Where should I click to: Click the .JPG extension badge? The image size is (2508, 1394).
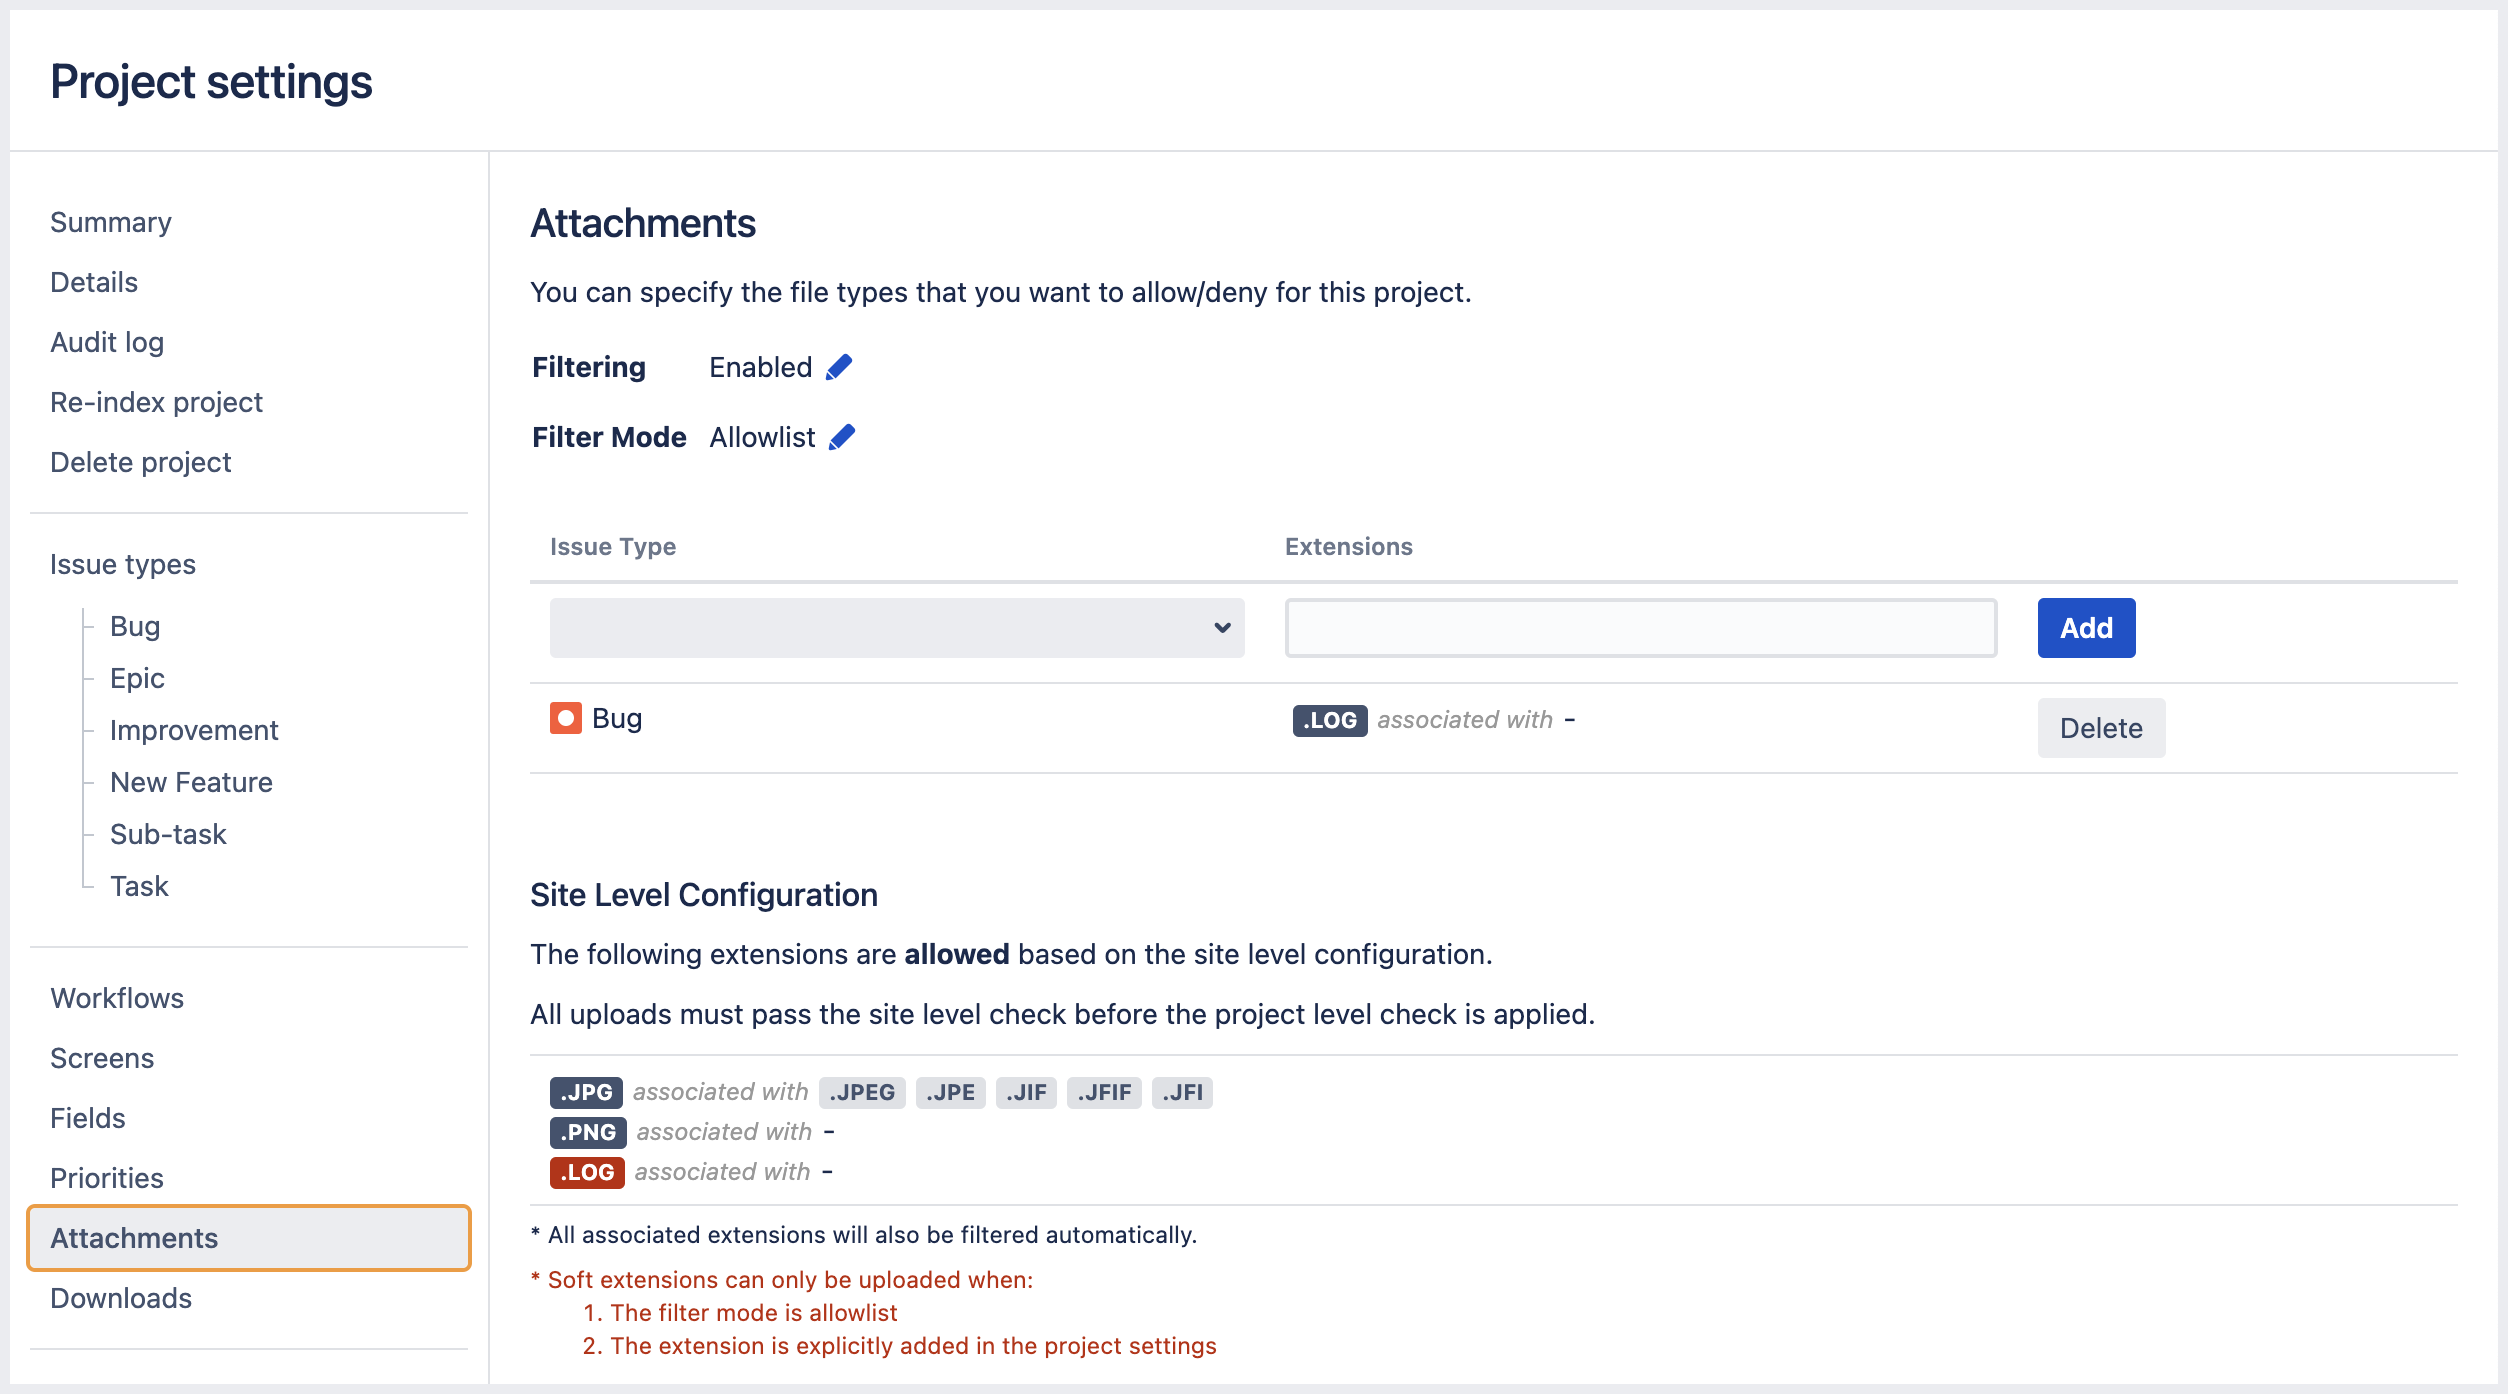click(x=586, y=1092)
